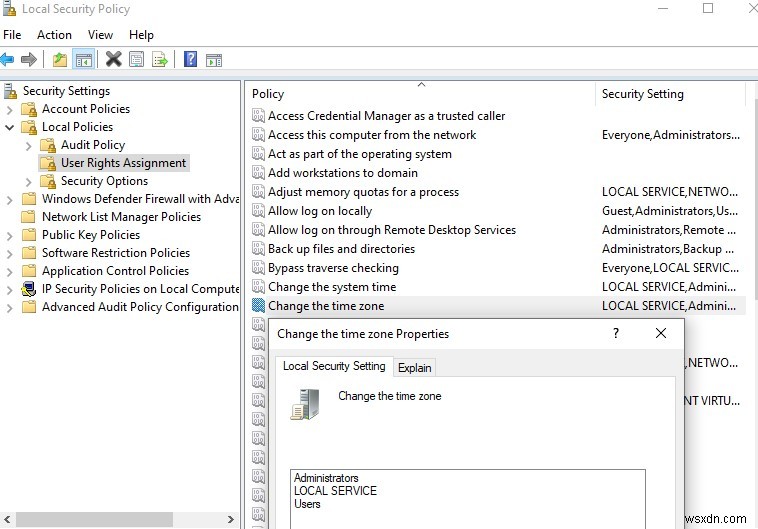Expand Software Restriction Policies node
The width and height of the screenshot is (758, 529).
coord(9,254)
